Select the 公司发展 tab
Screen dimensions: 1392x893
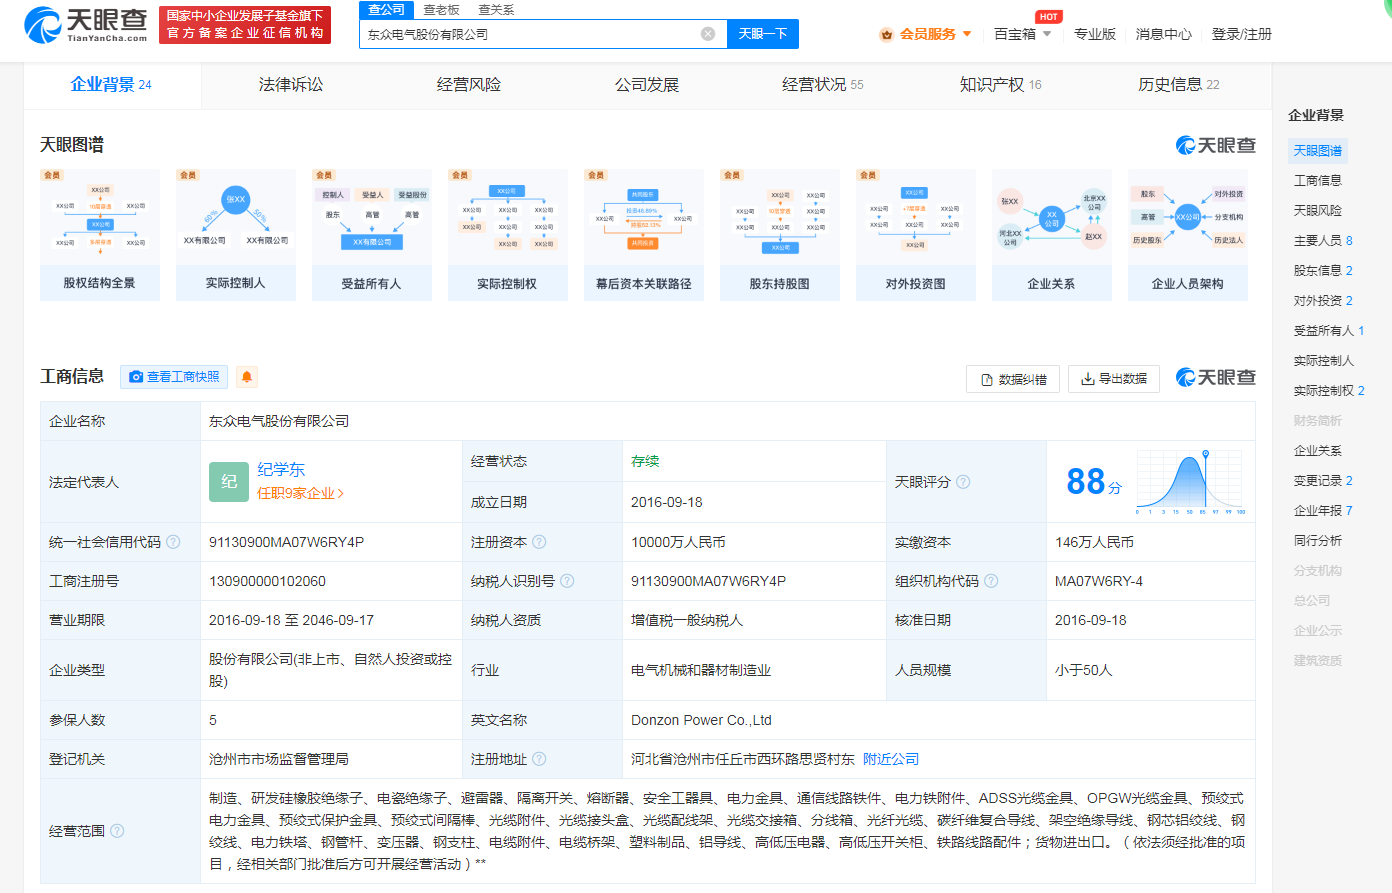point(647,85)
